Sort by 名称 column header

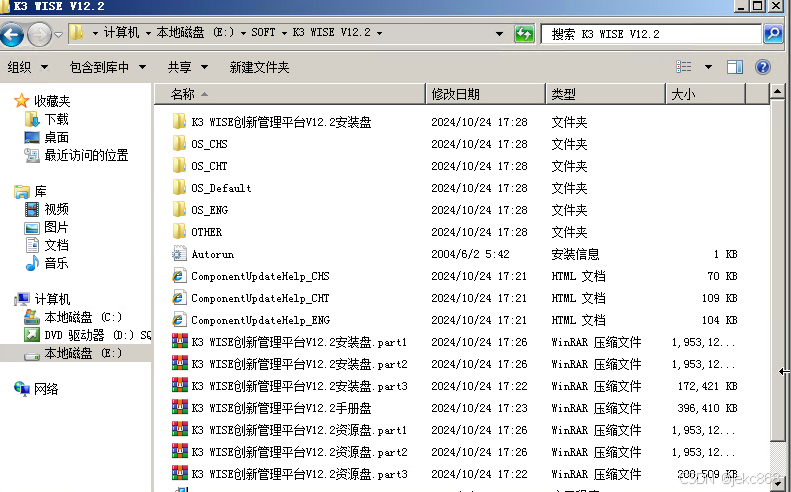[x=290, y=94]
